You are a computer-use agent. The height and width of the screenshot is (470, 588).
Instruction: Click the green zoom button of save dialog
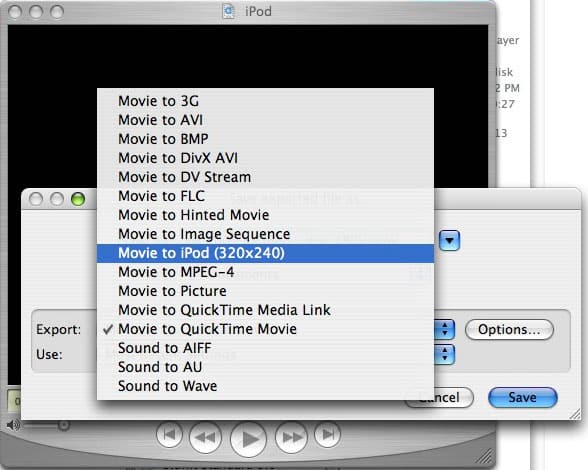point(78,198)
